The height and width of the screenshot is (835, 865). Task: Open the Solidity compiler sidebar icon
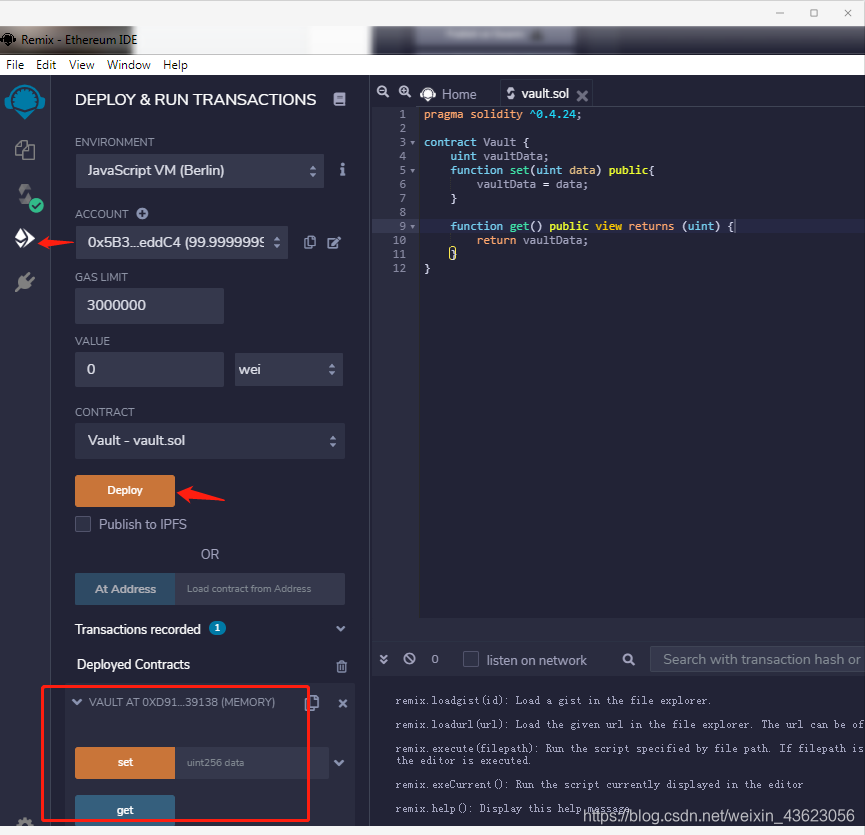(28, 197)
